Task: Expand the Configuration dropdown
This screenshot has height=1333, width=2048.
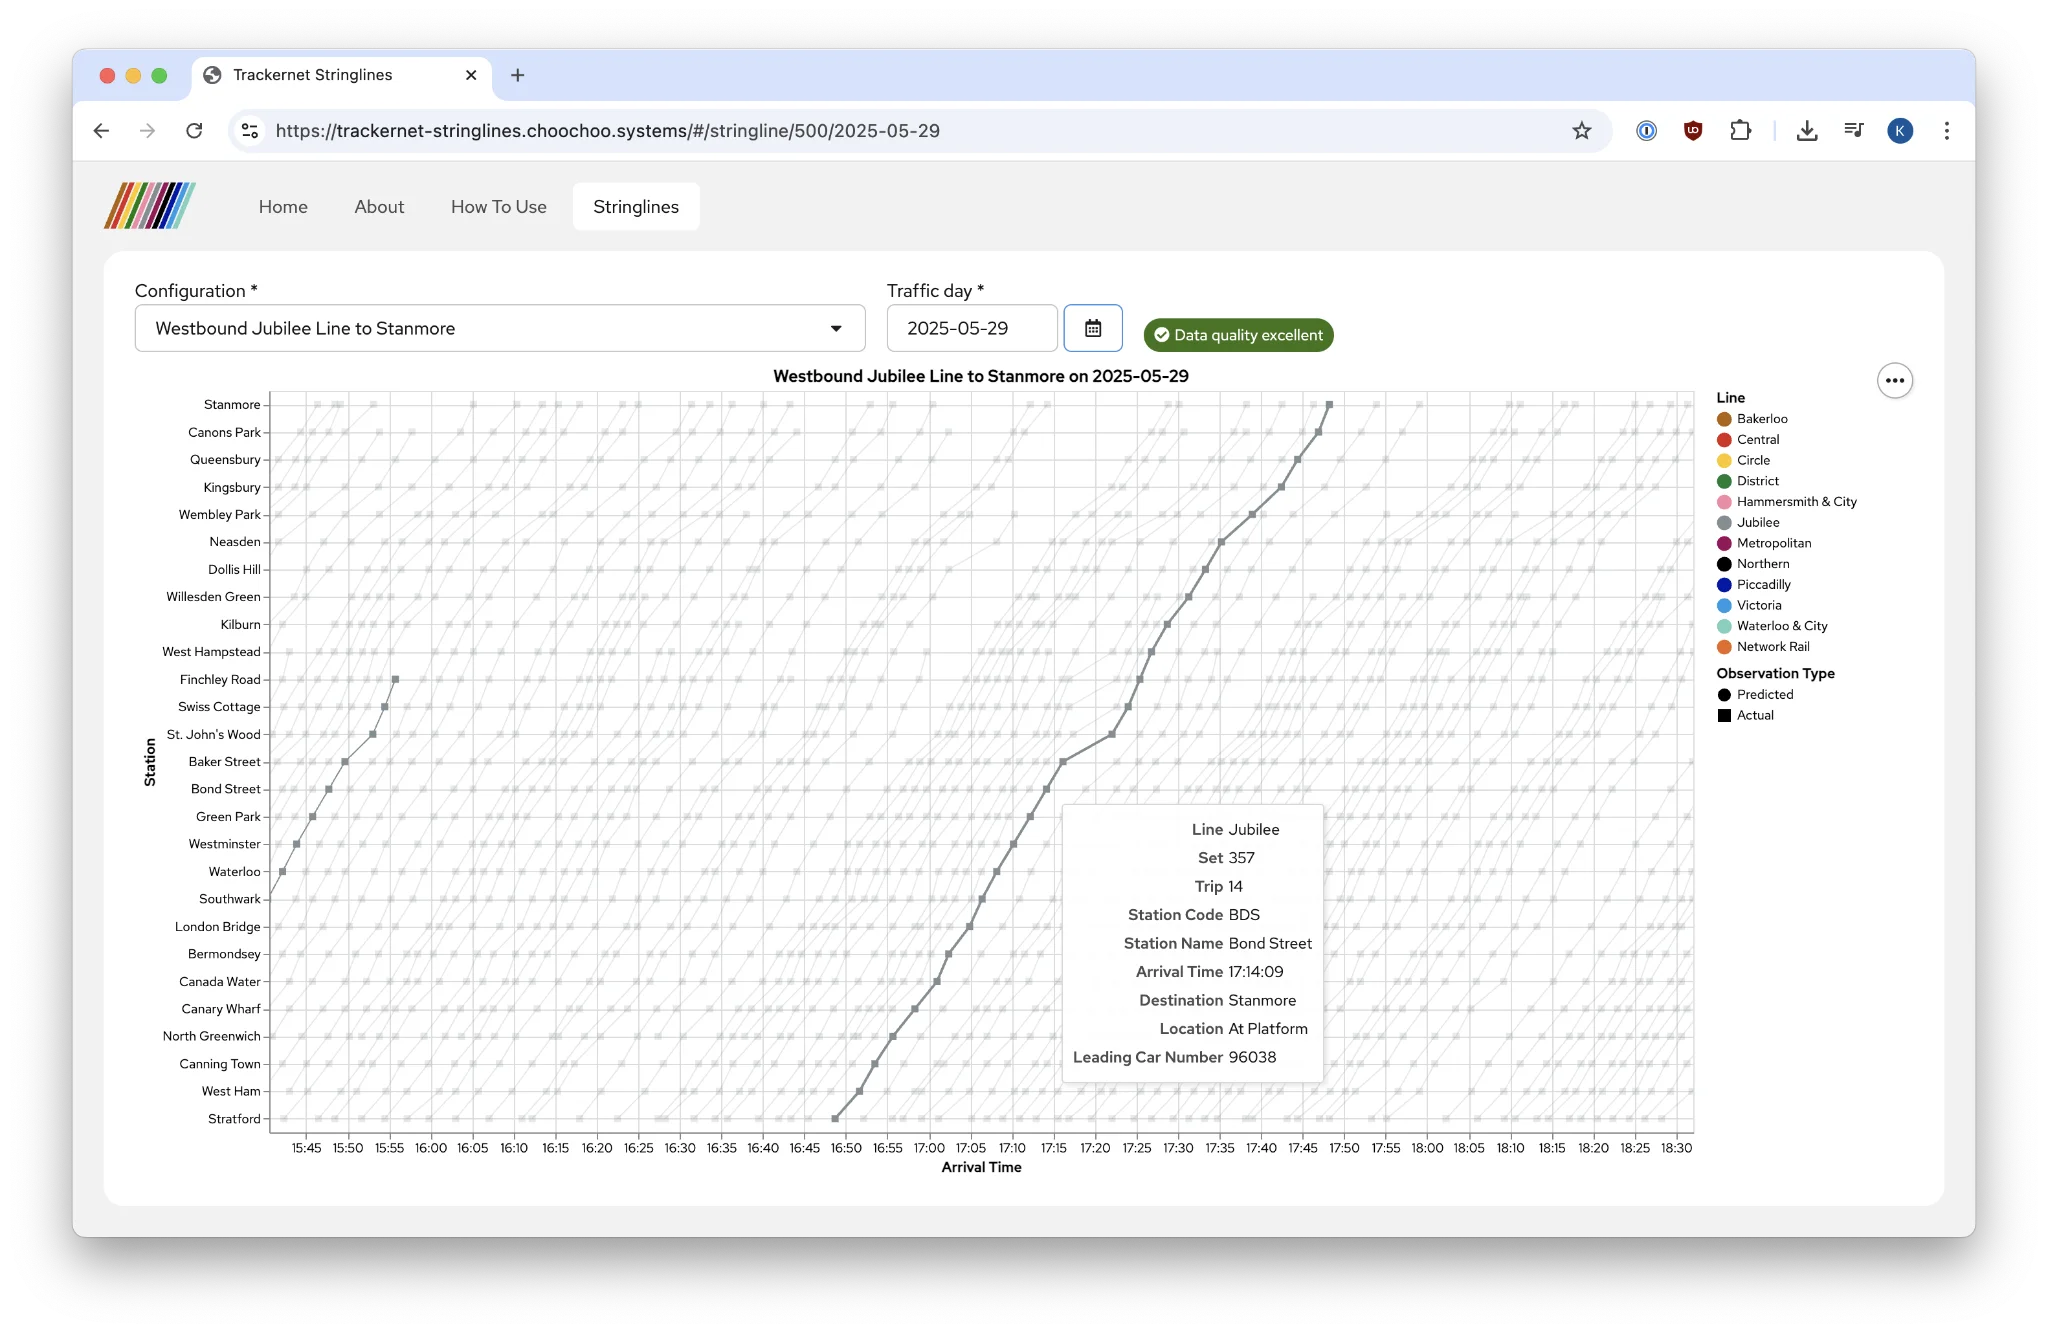Action: pos(500,328)
